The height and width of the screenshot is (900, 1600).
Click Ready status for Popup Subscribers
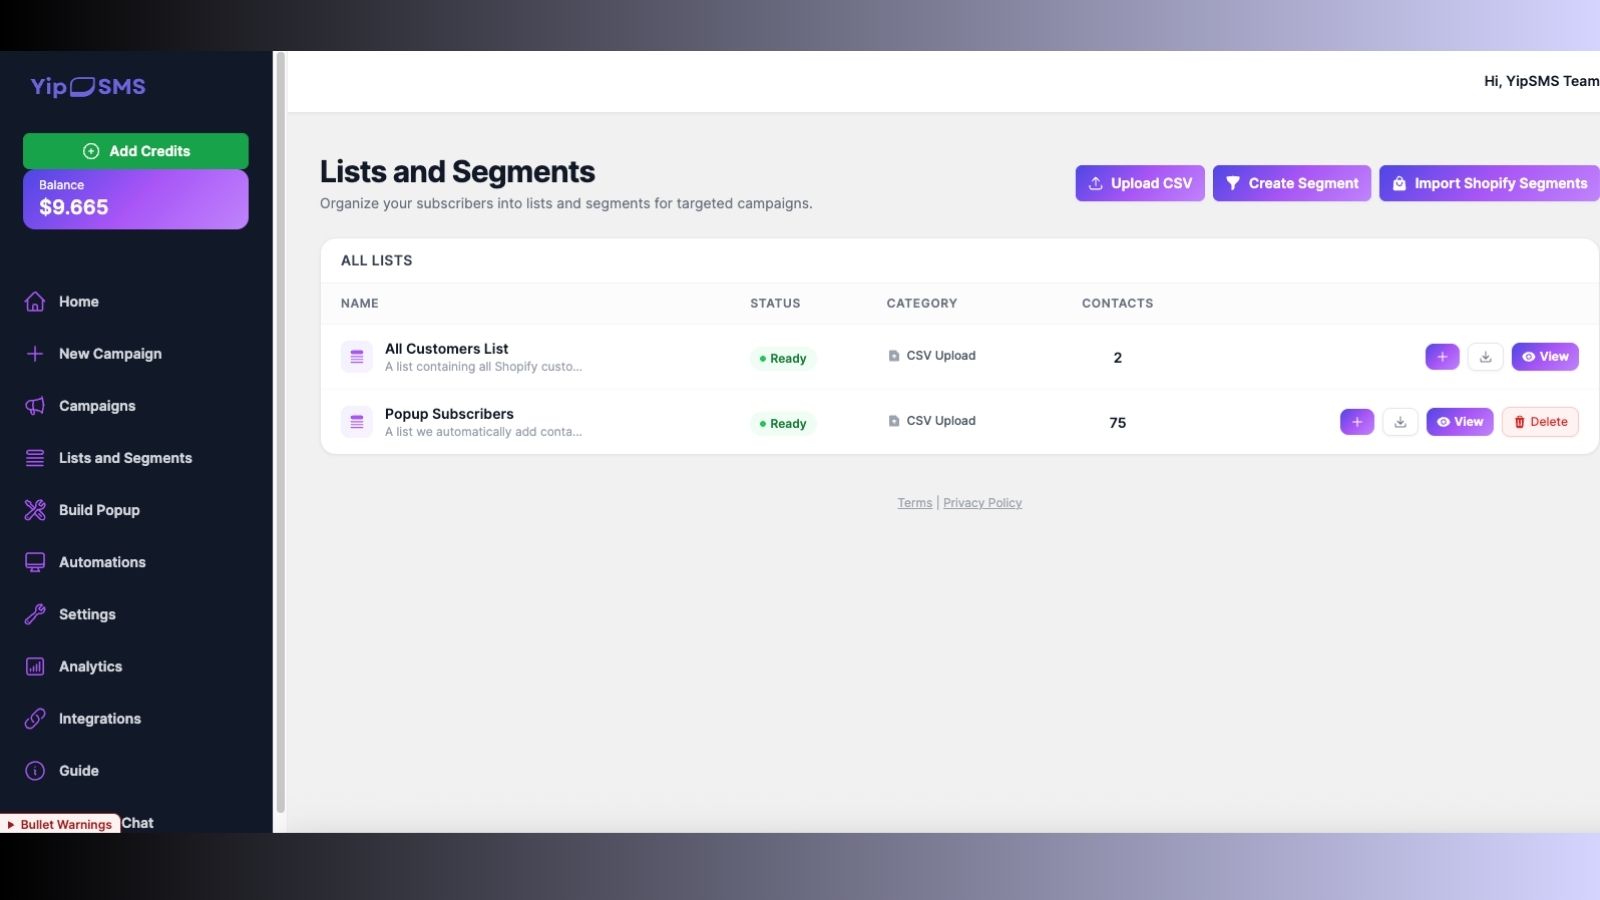(x=783, y=423)
